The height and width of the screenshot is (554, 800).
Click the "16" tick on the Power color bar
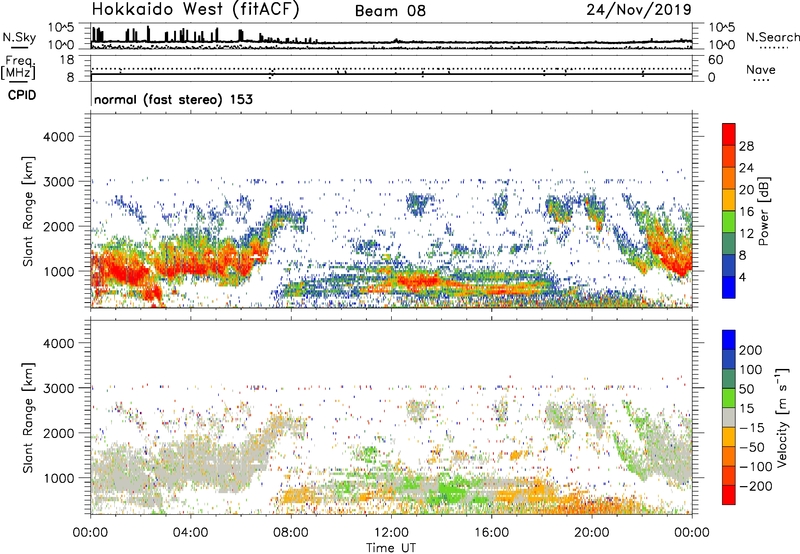coord(746,212)
